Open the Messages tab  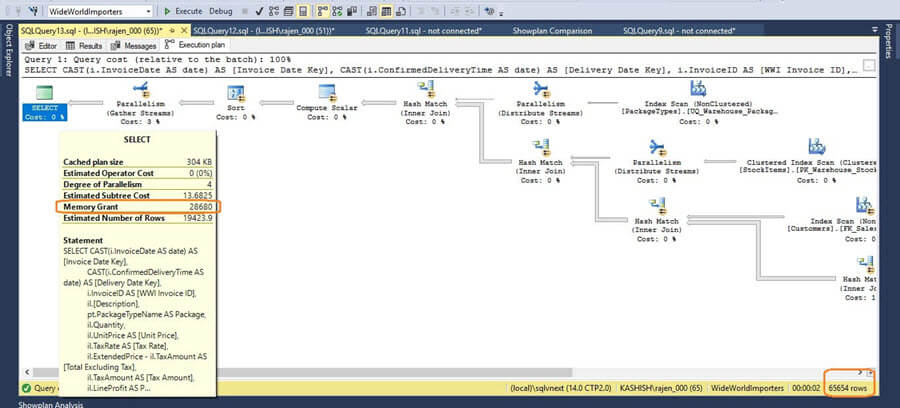tap(135, 46)
